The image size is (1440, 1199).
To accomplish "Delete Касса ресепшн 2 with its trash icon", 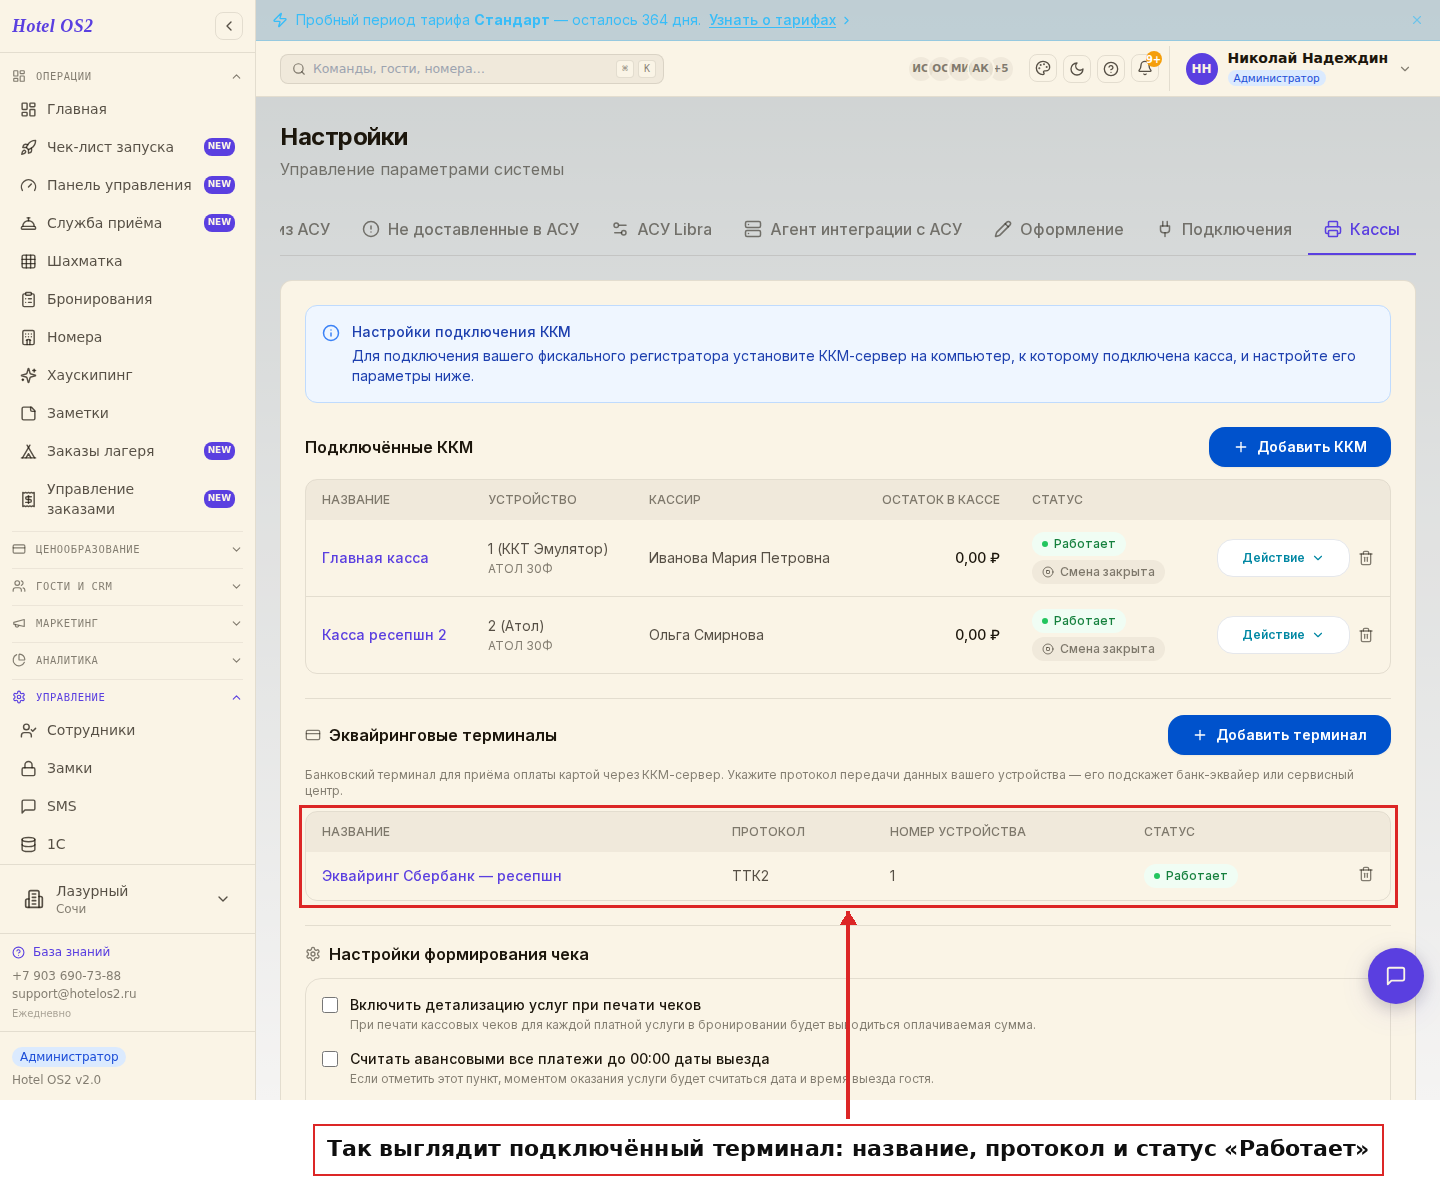I will click(x=1366, y=635).
